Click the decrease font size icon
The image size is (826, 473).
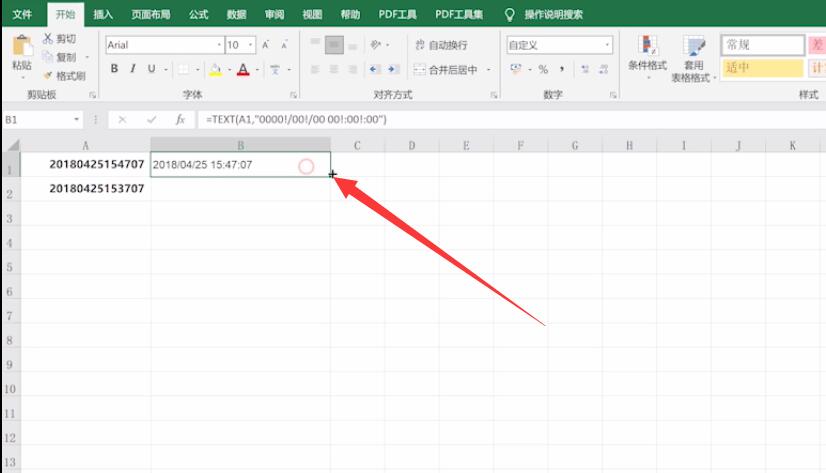coord(284,45)
